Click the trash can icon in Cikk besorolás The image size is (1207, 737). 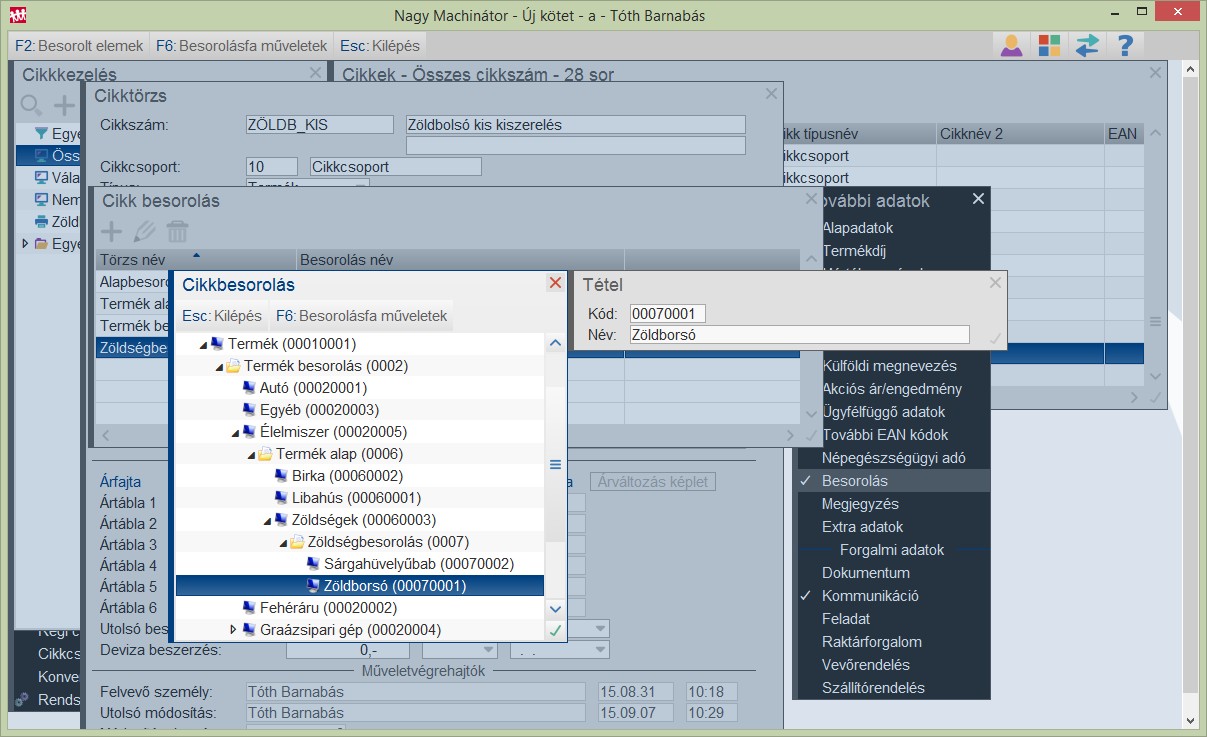coord(177,232)
